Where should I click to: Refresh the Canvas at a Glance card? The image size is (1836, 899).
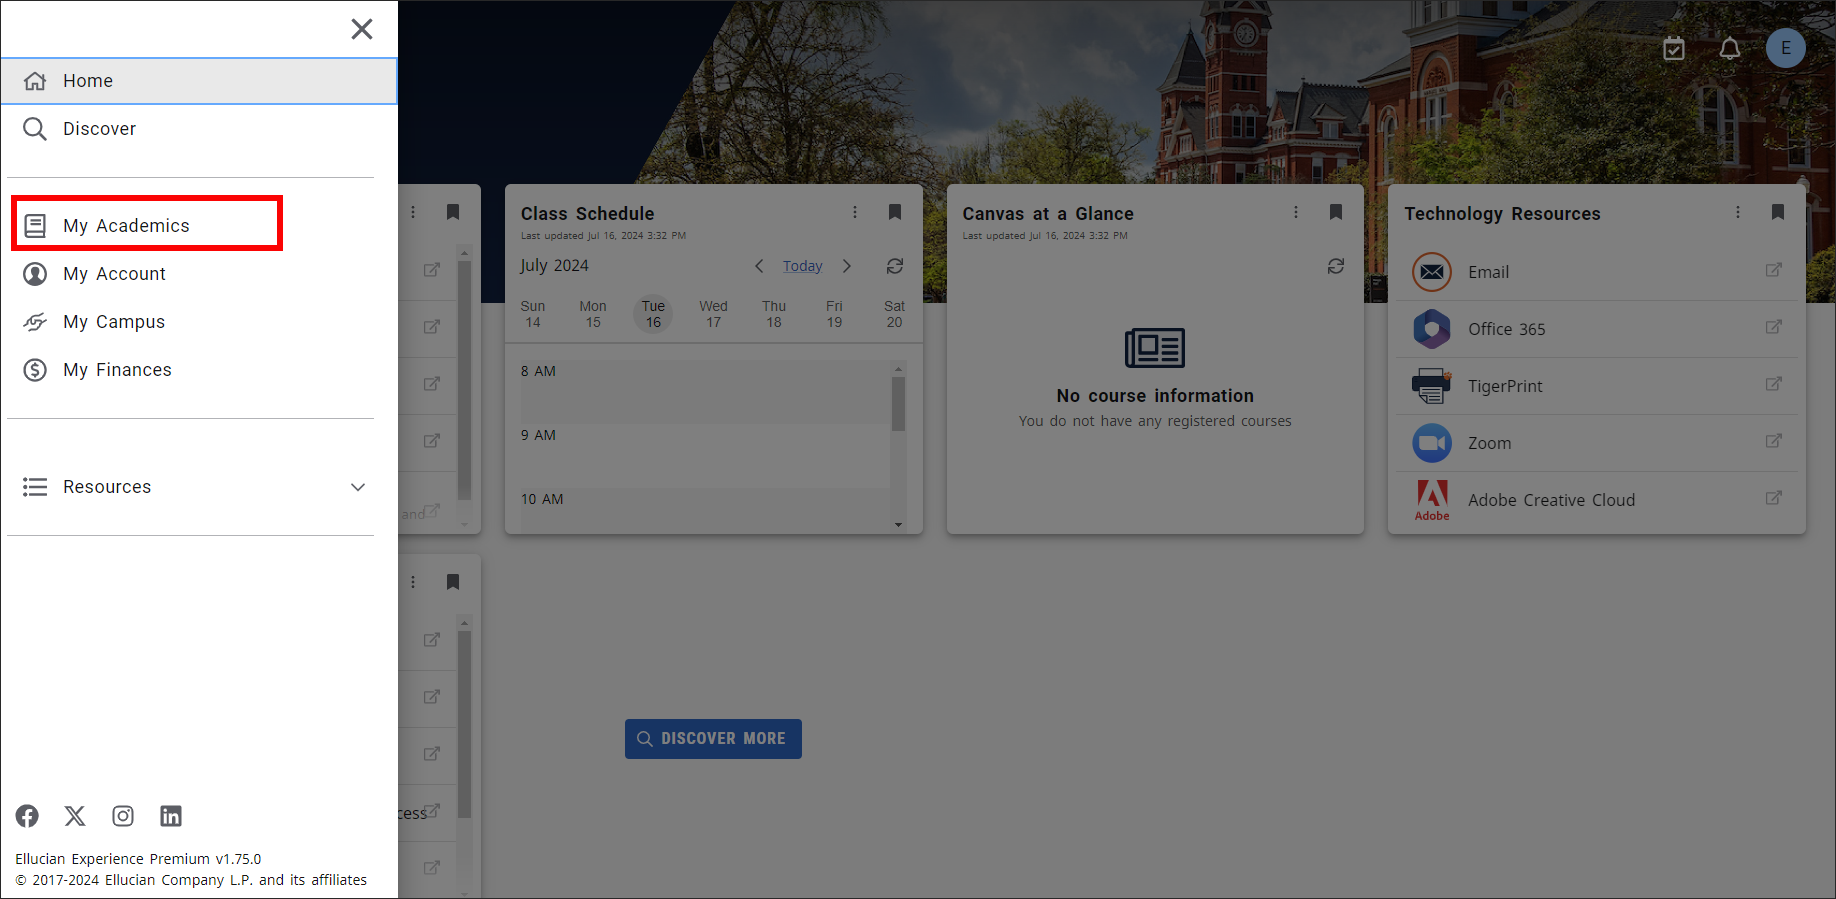[1335, 266]
